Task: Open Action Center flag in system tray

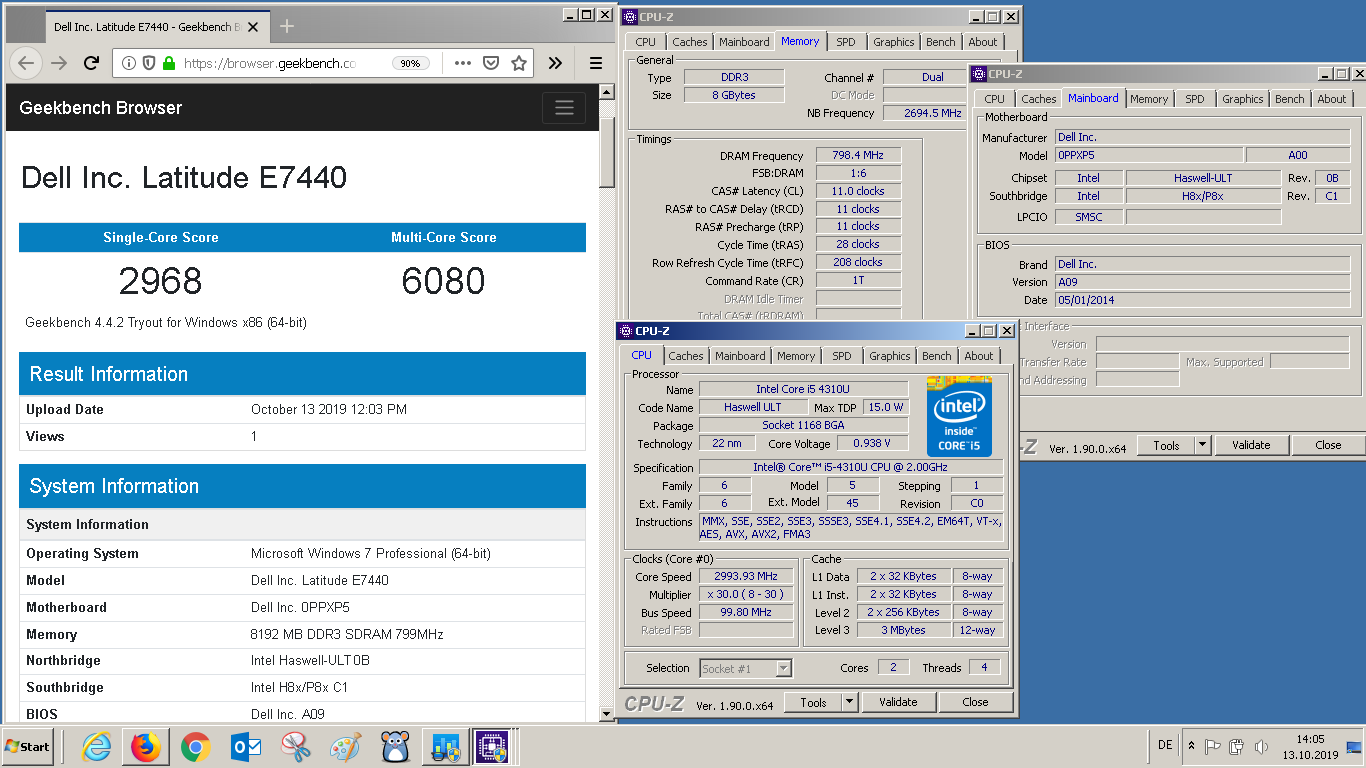Action: (1212, 746)
